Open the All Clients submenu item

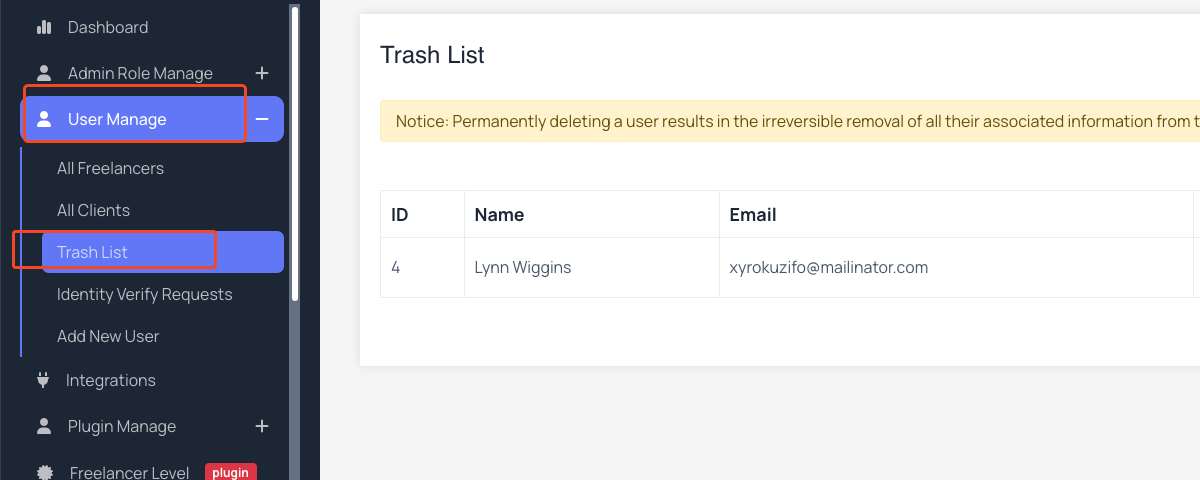93,210
